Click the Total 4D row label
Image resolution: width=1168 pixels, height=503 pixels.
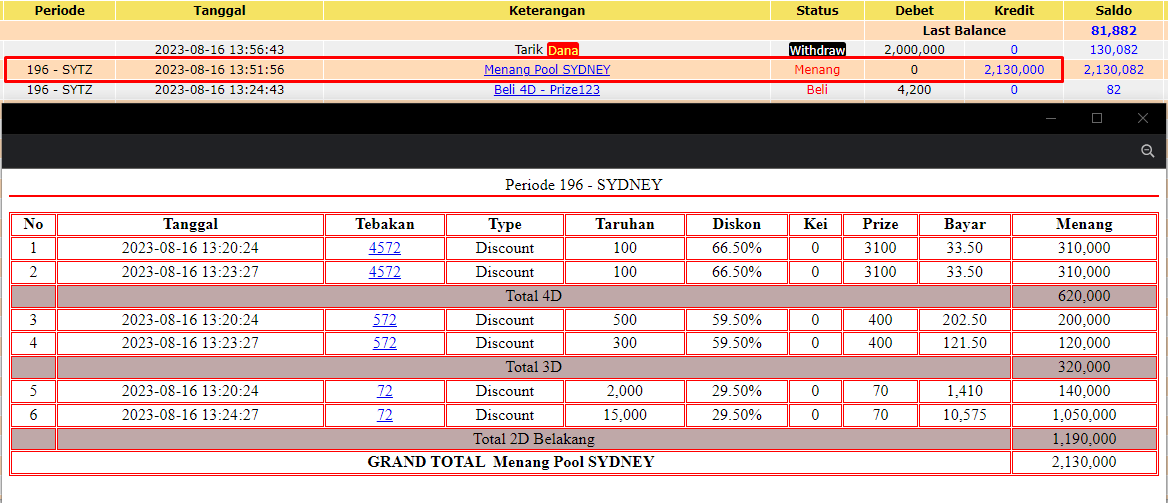coord(533,296)
